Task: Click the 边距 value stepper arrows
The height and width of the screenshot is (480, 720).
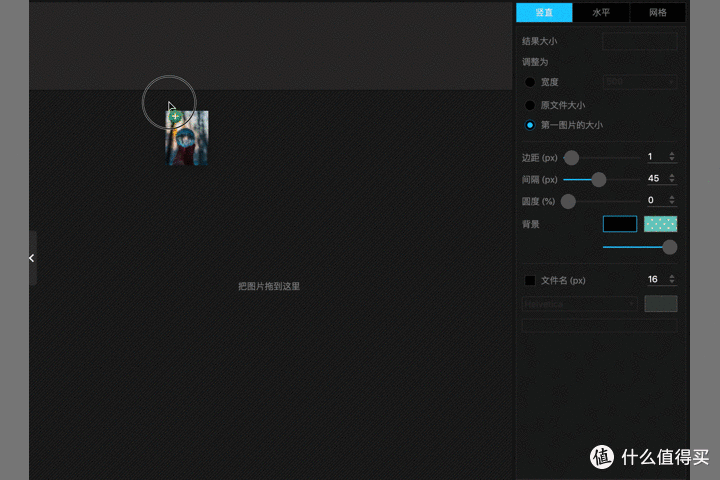Action: point(672,156)
